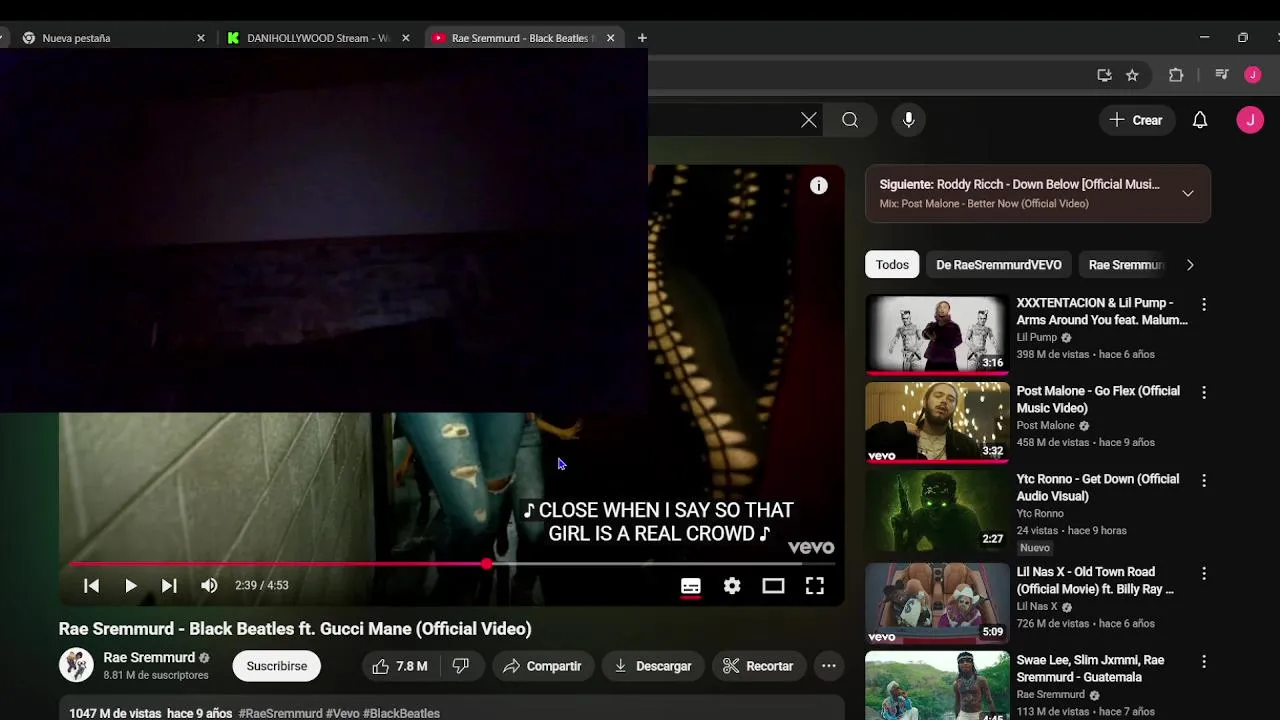Expand the Siguiente mix playlist panel
This screenshot has width=1280, height=720.
point(1188,193)
